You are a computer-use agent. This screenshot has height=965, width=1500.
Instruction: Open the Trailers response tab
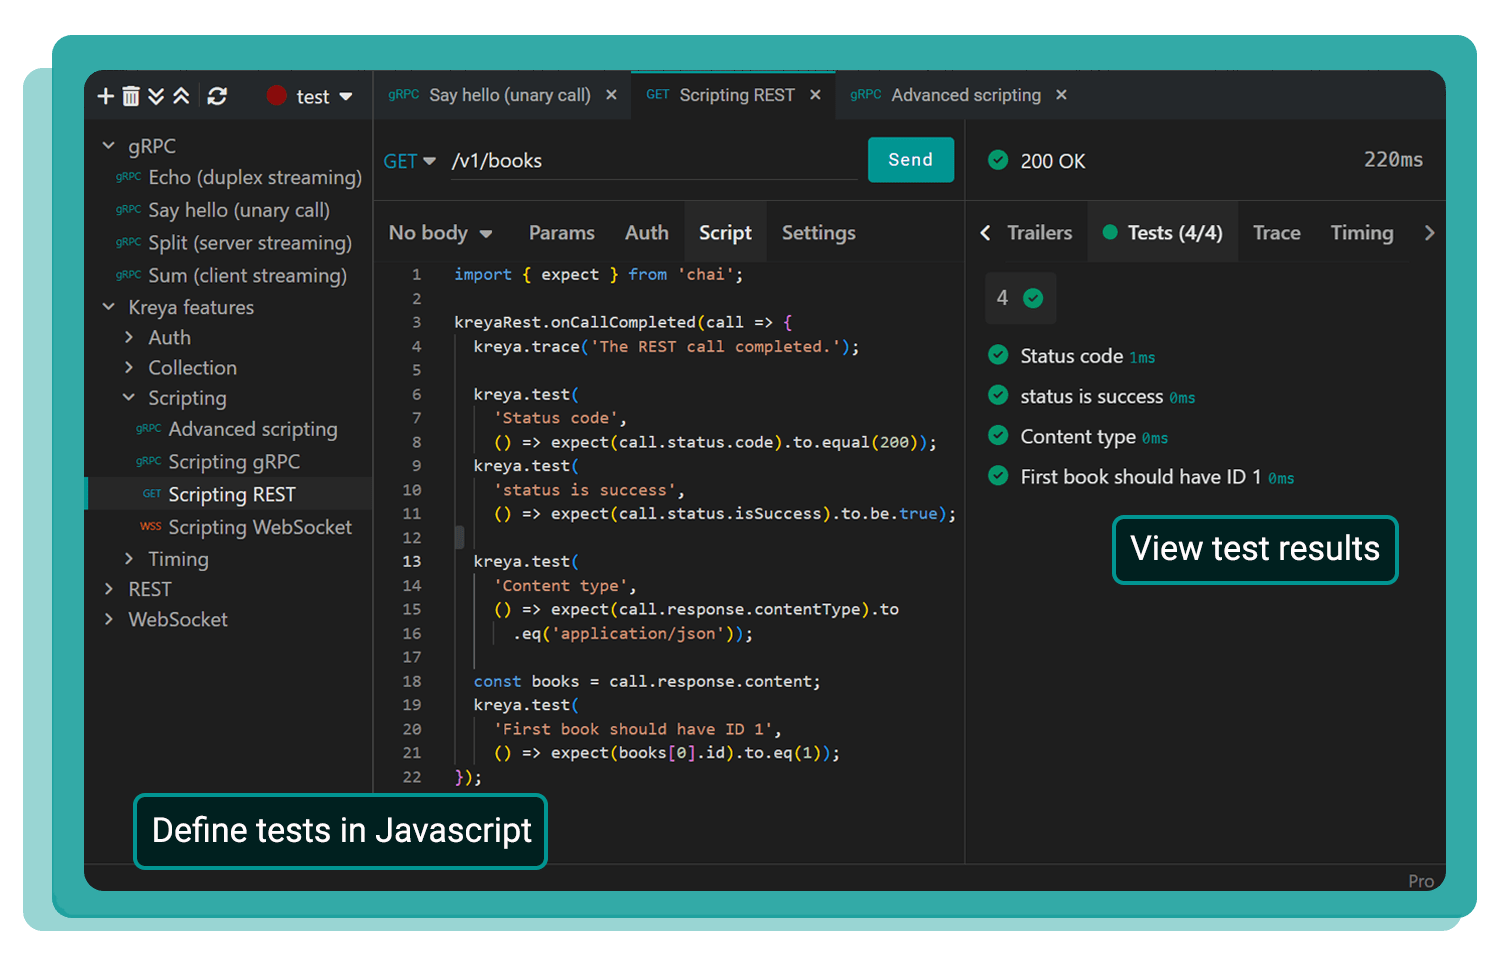tap(1040, 233)
